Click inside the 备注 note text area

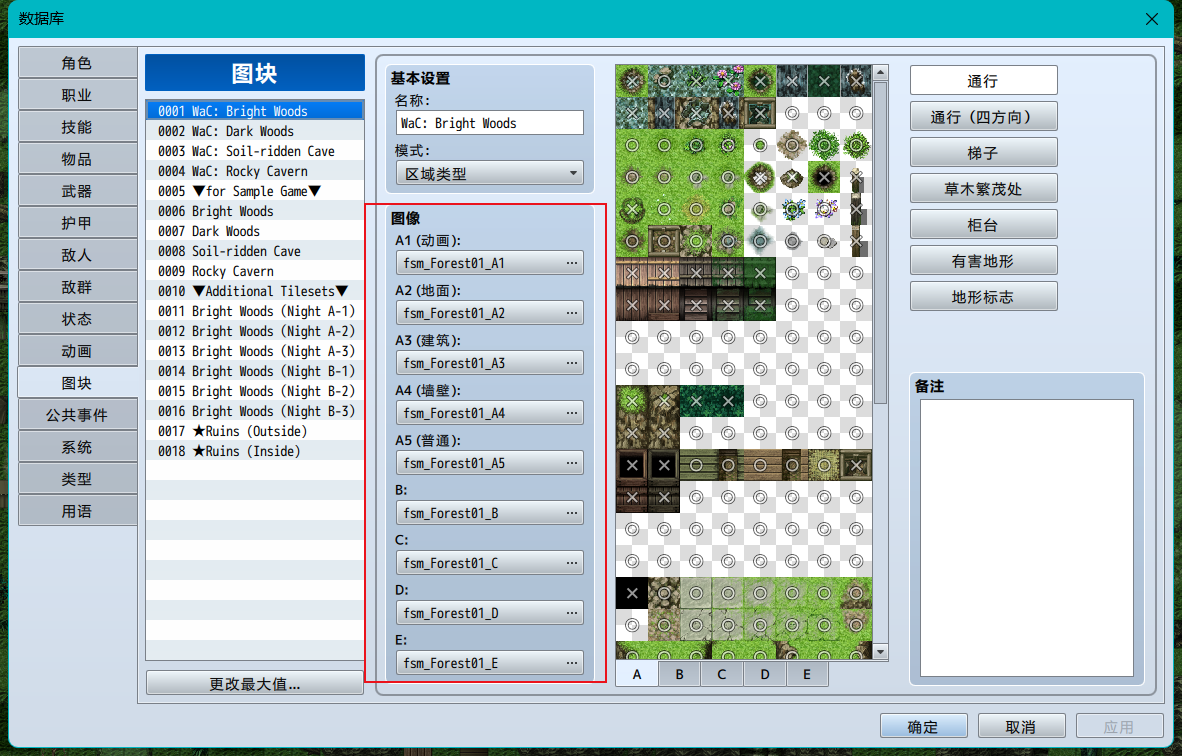[1027, 537]
